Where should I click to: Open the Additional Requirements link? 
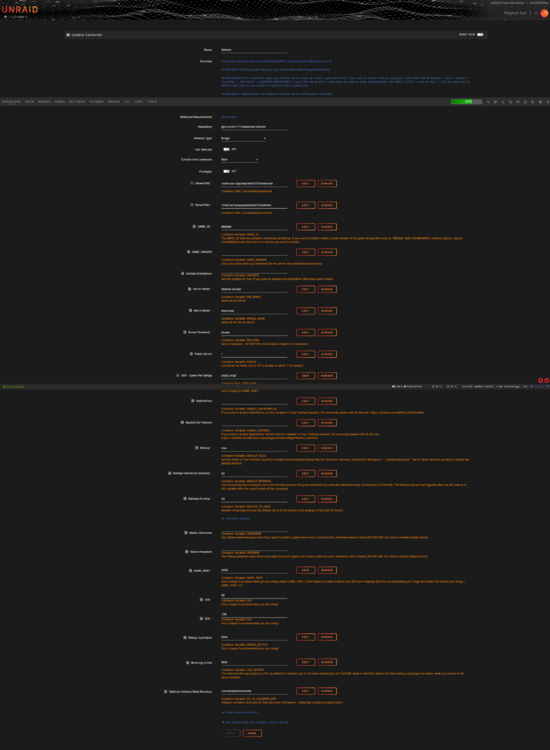tap(229, 117)
